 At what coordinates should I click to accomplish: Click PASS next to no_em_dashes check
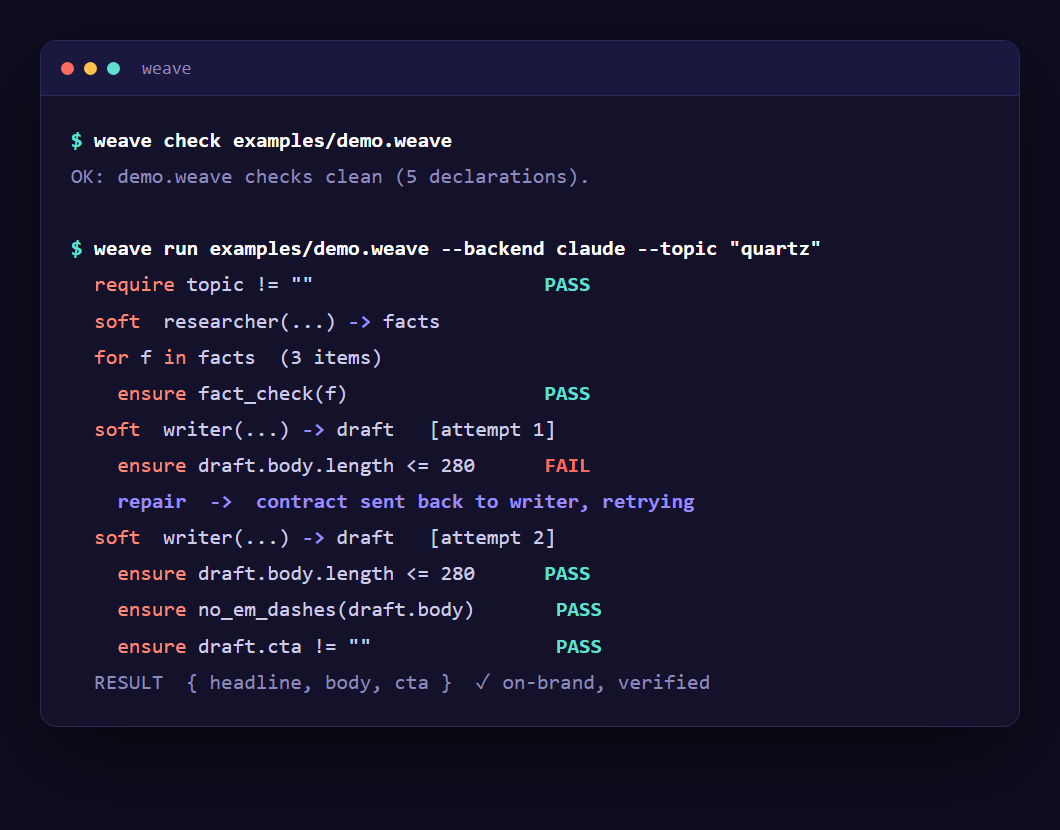(579, 610)
